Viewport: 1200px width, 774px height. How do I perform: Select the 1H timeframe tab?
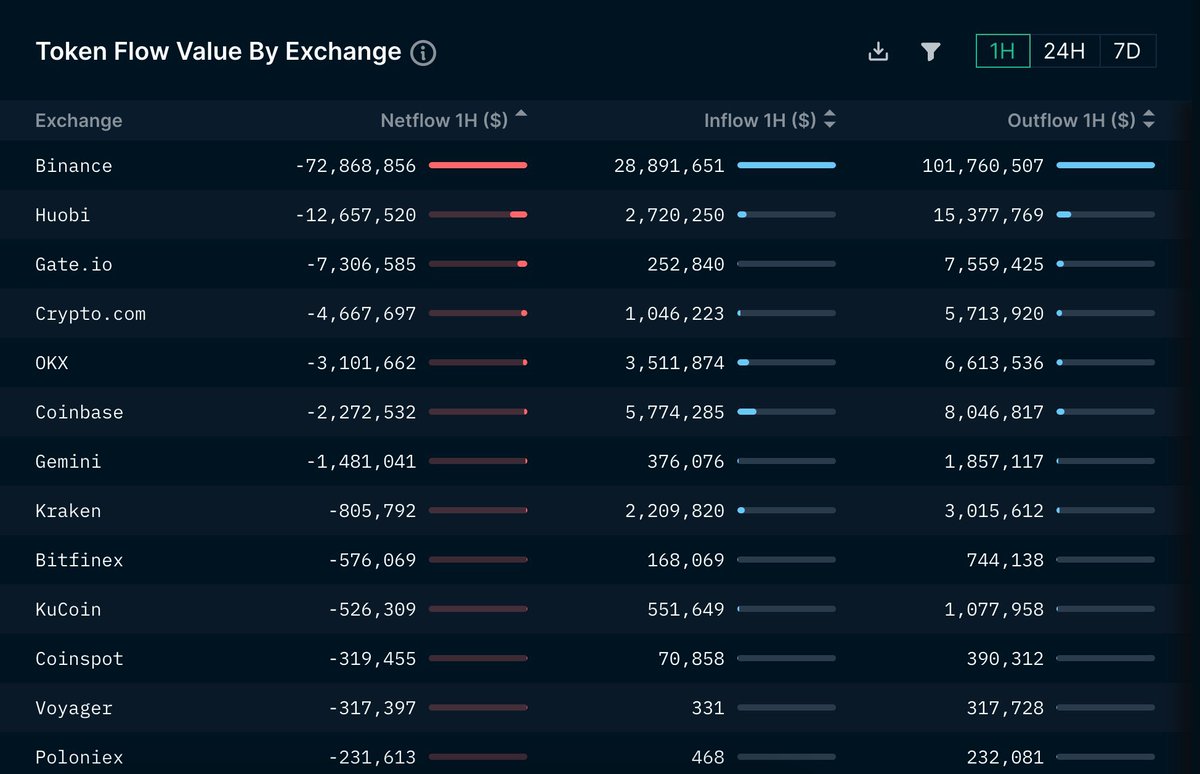click(1001, 50)
